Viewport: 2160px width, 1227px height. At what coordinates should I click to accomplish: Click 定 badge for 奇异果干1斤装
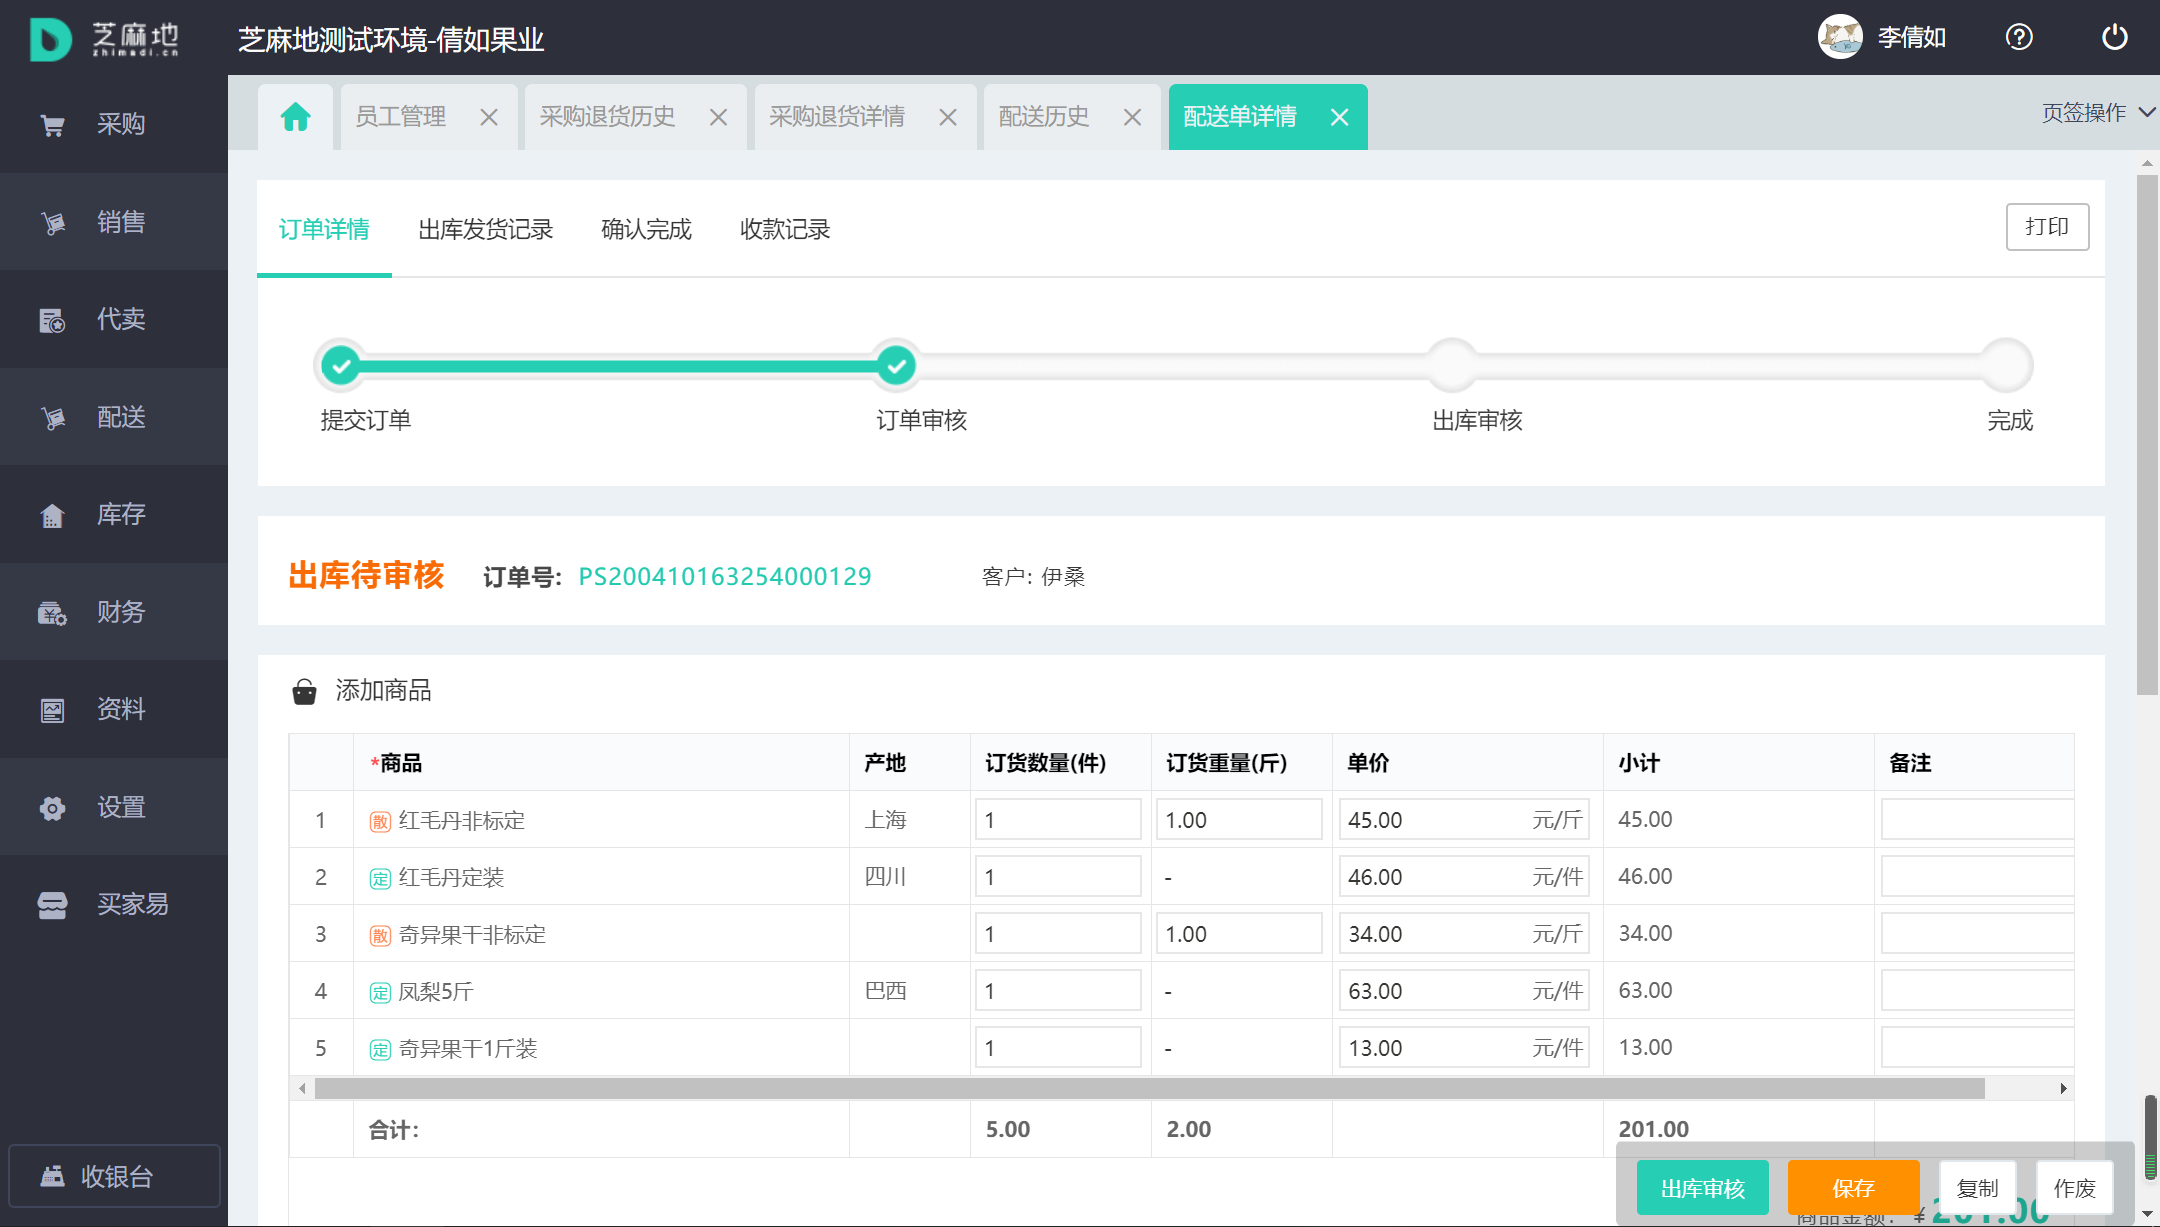pos(380,1050)
